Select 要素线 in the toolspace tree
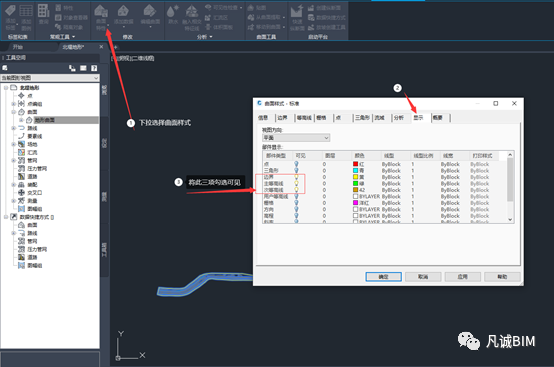554x367 pixels. (x=35, y=136)
